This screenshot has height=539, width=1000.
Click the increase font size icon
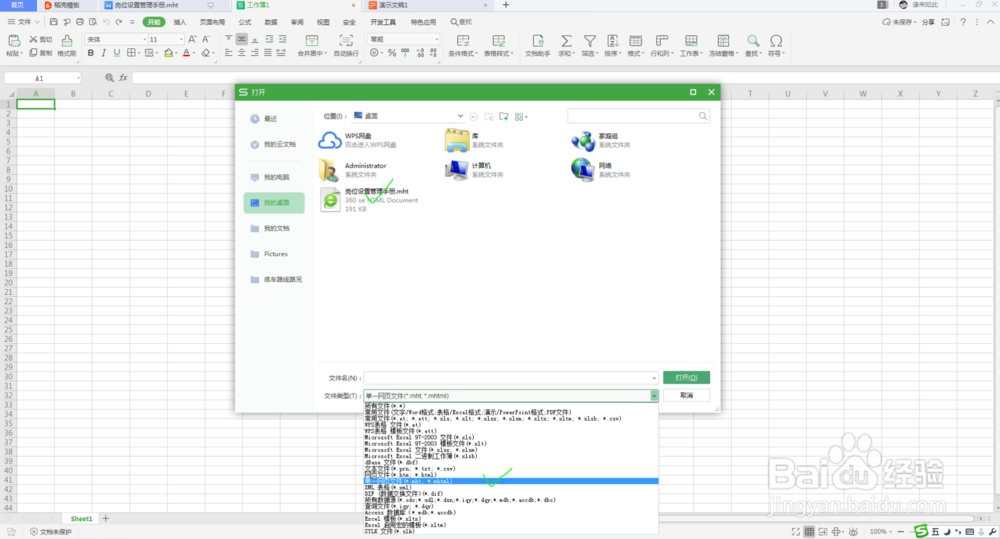tap(192, 40)
